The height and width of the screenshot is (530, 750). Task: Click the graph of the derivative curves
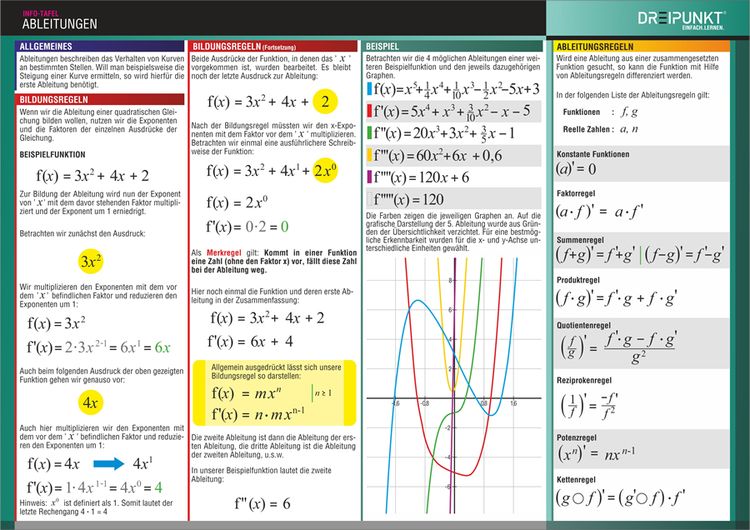[453, 386]
